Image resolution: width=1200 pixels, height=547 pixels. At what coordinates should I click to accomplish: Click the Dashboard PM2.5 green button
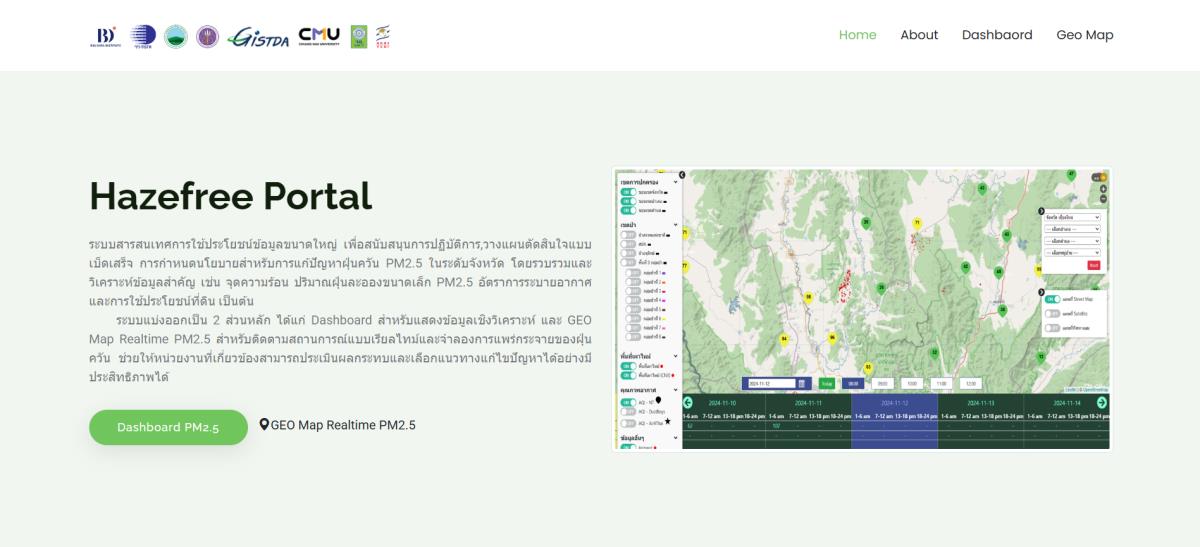[x=168, y=427]
